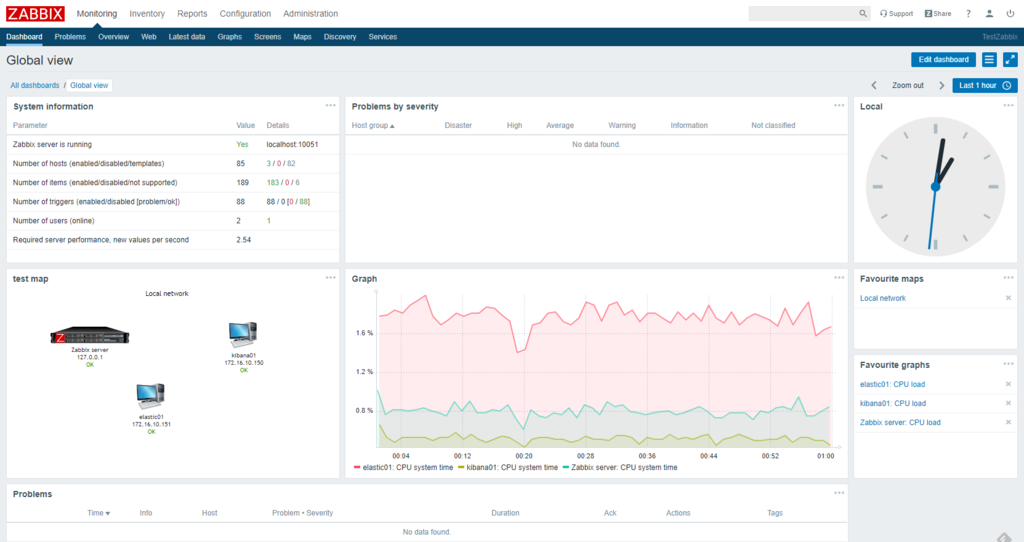
Task: Remove kibana01: CPU load favourite
Action: (1008, 403)
